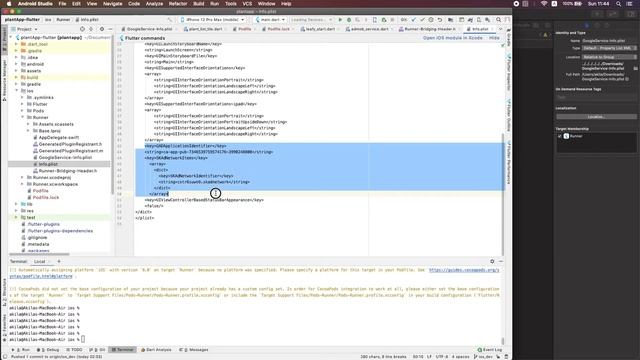Open the Favorites side tool window
The height and width of the screenshot is (360, 640).
[x=4, y=328]
